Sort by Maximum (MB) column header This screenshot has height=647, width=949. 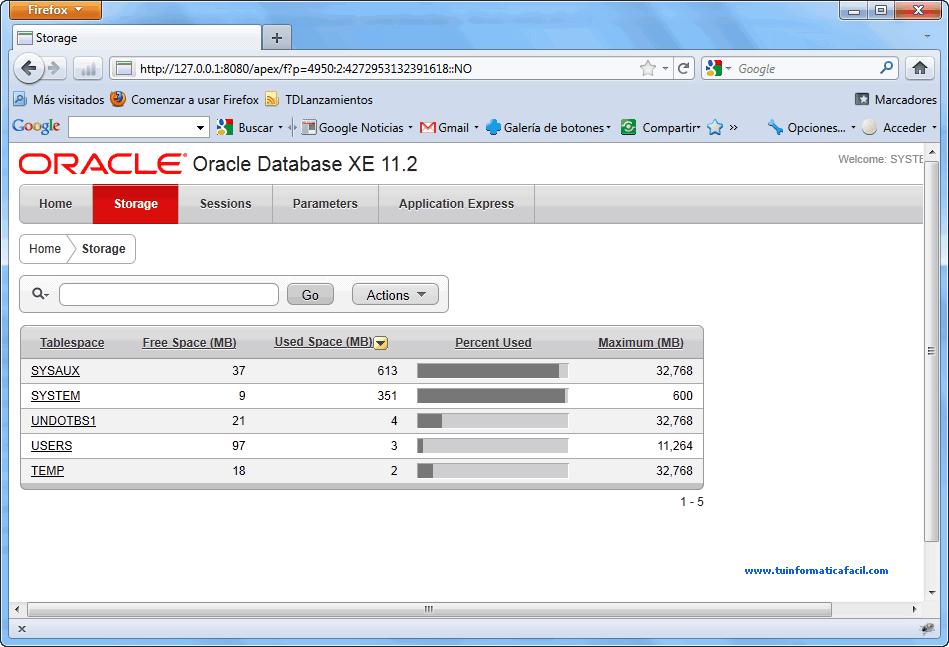[641, 343]
